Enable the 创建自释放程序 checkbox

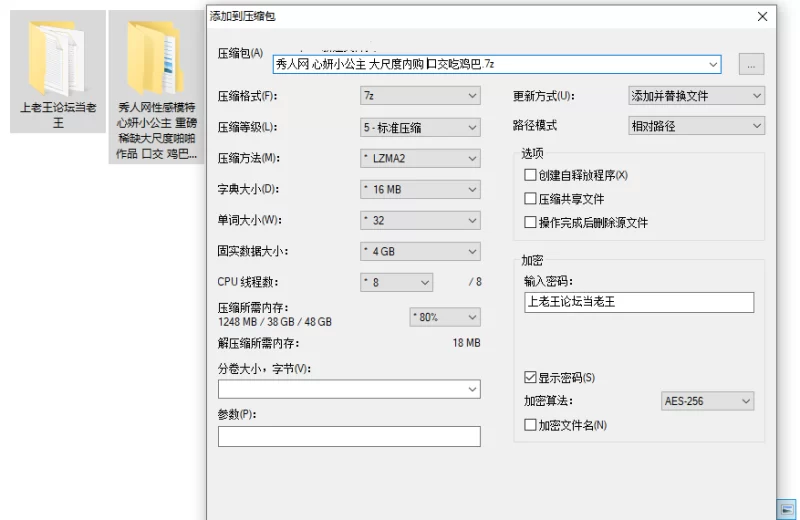tap(530, 175)
